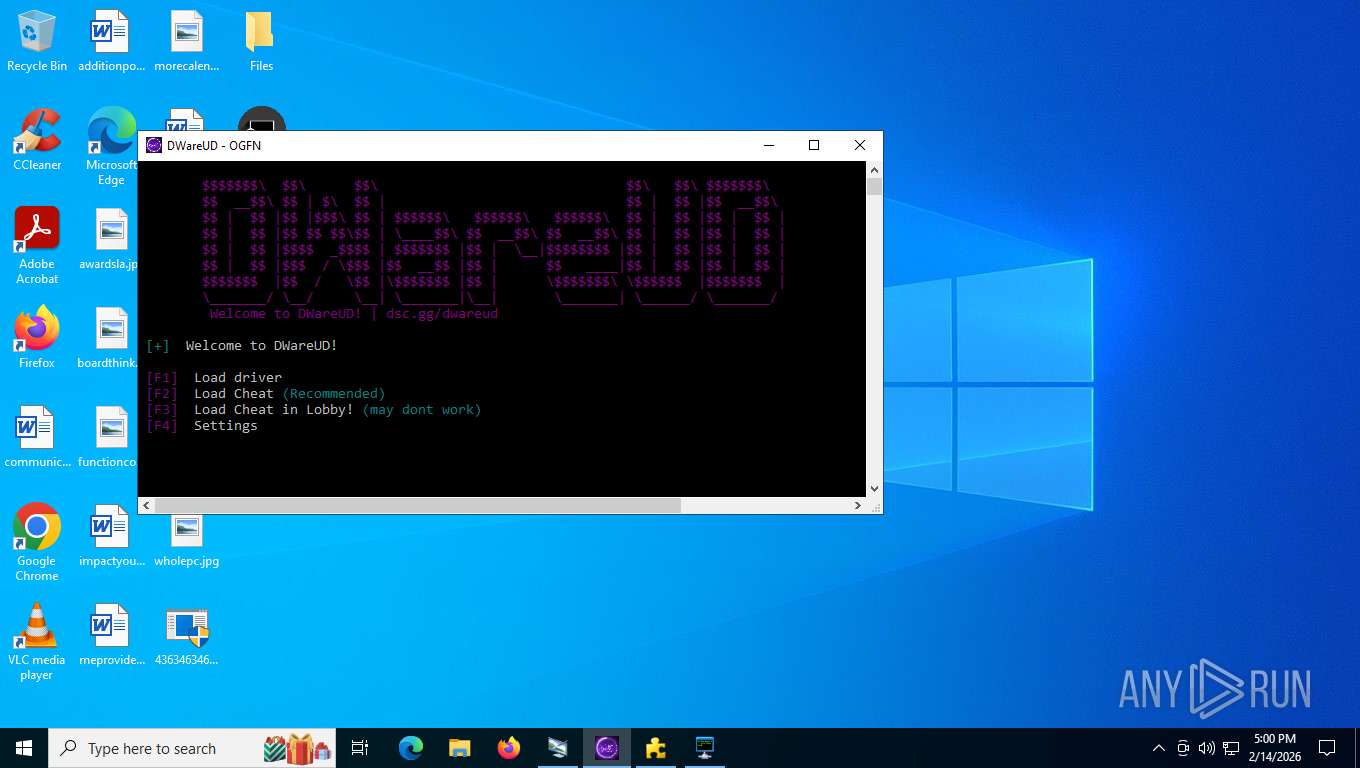Click the "Welcome to DWareUD!" [+] line
1360x768 pixels.
pyautogui.click(x=242, y=345)
